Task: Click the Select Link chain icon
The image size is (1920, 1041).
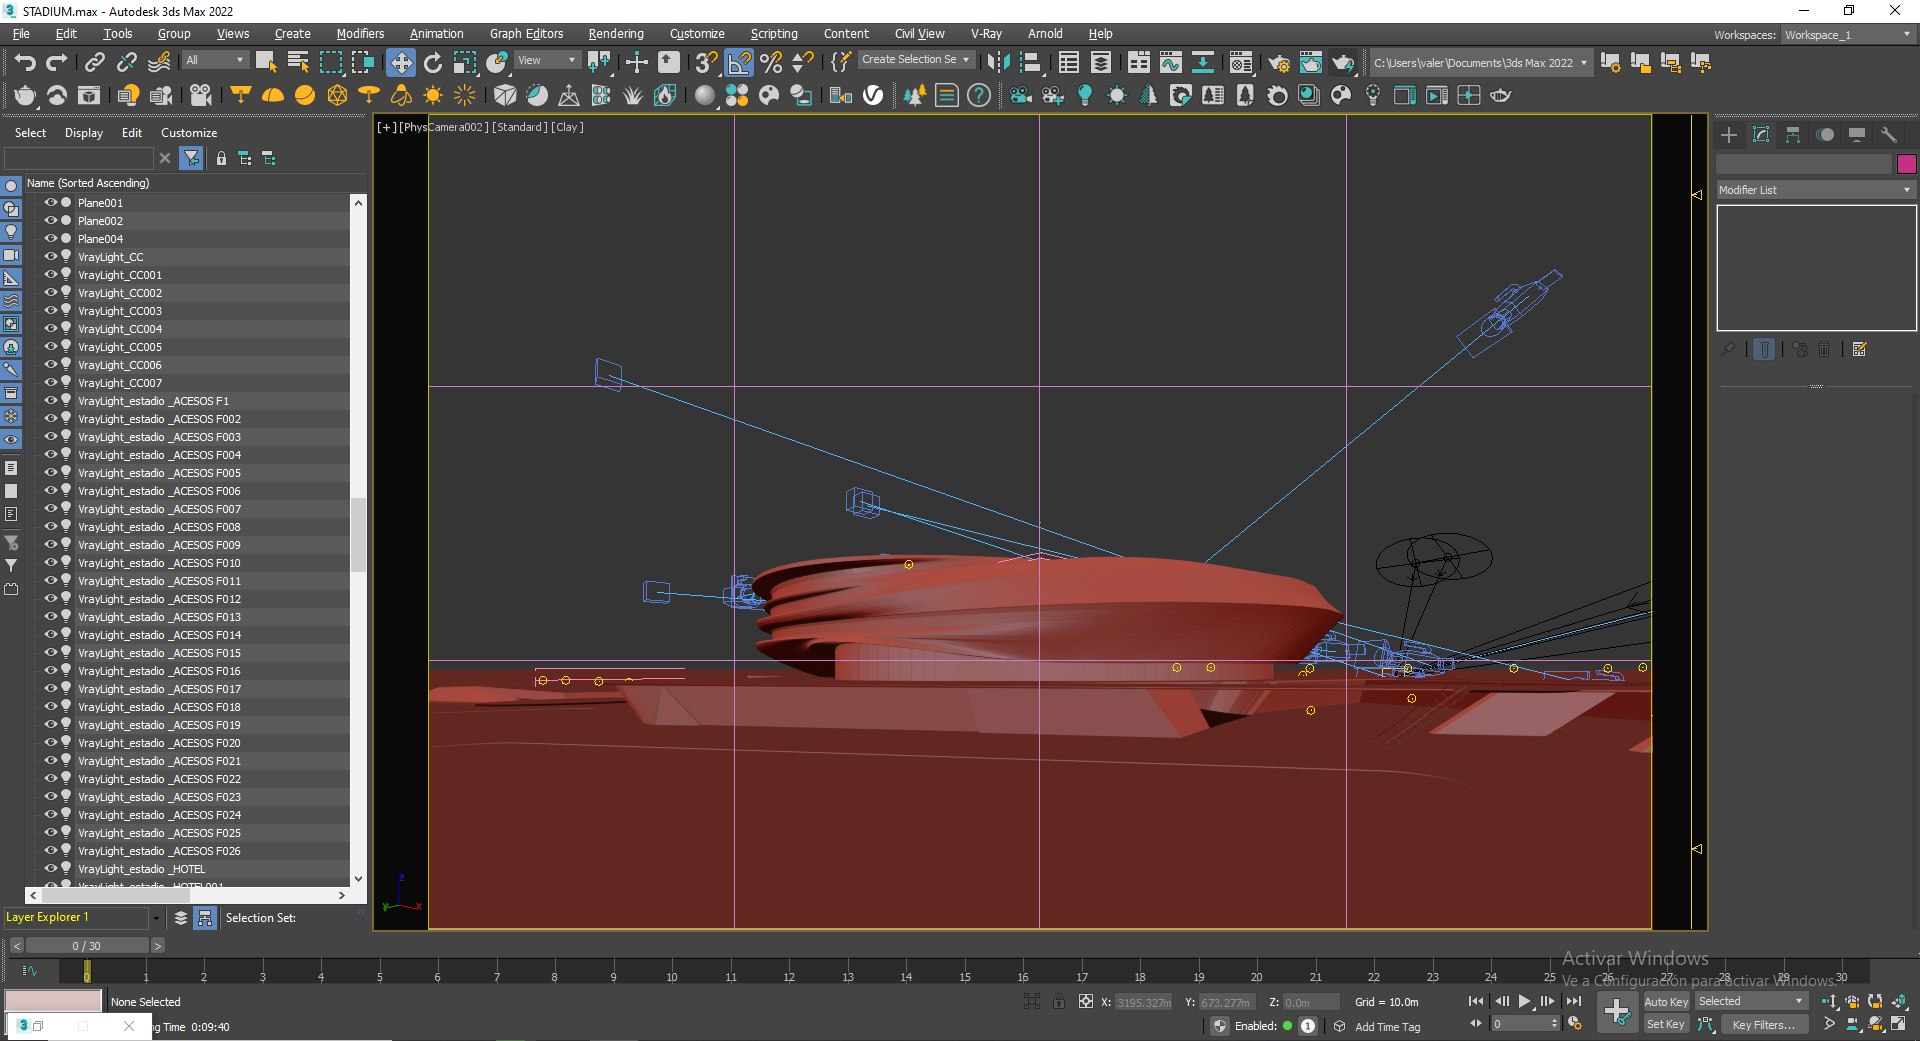Action: [94, 62]
